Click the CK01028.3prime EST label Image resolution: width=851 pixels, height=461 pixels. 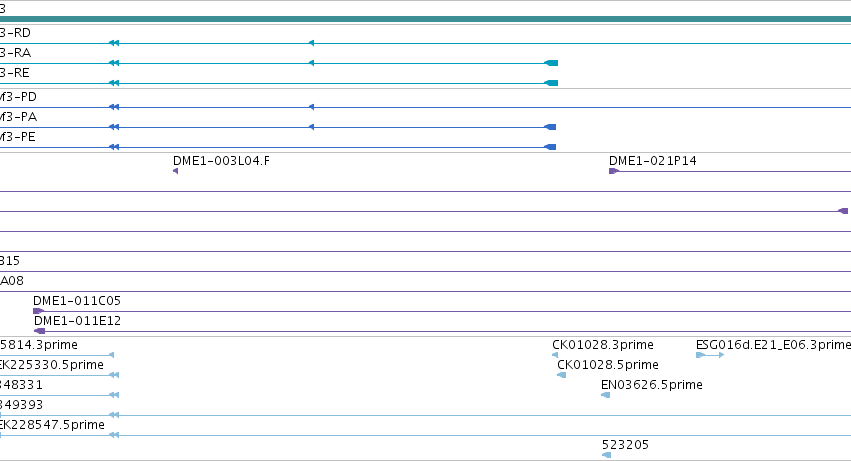tap(602, 345)
